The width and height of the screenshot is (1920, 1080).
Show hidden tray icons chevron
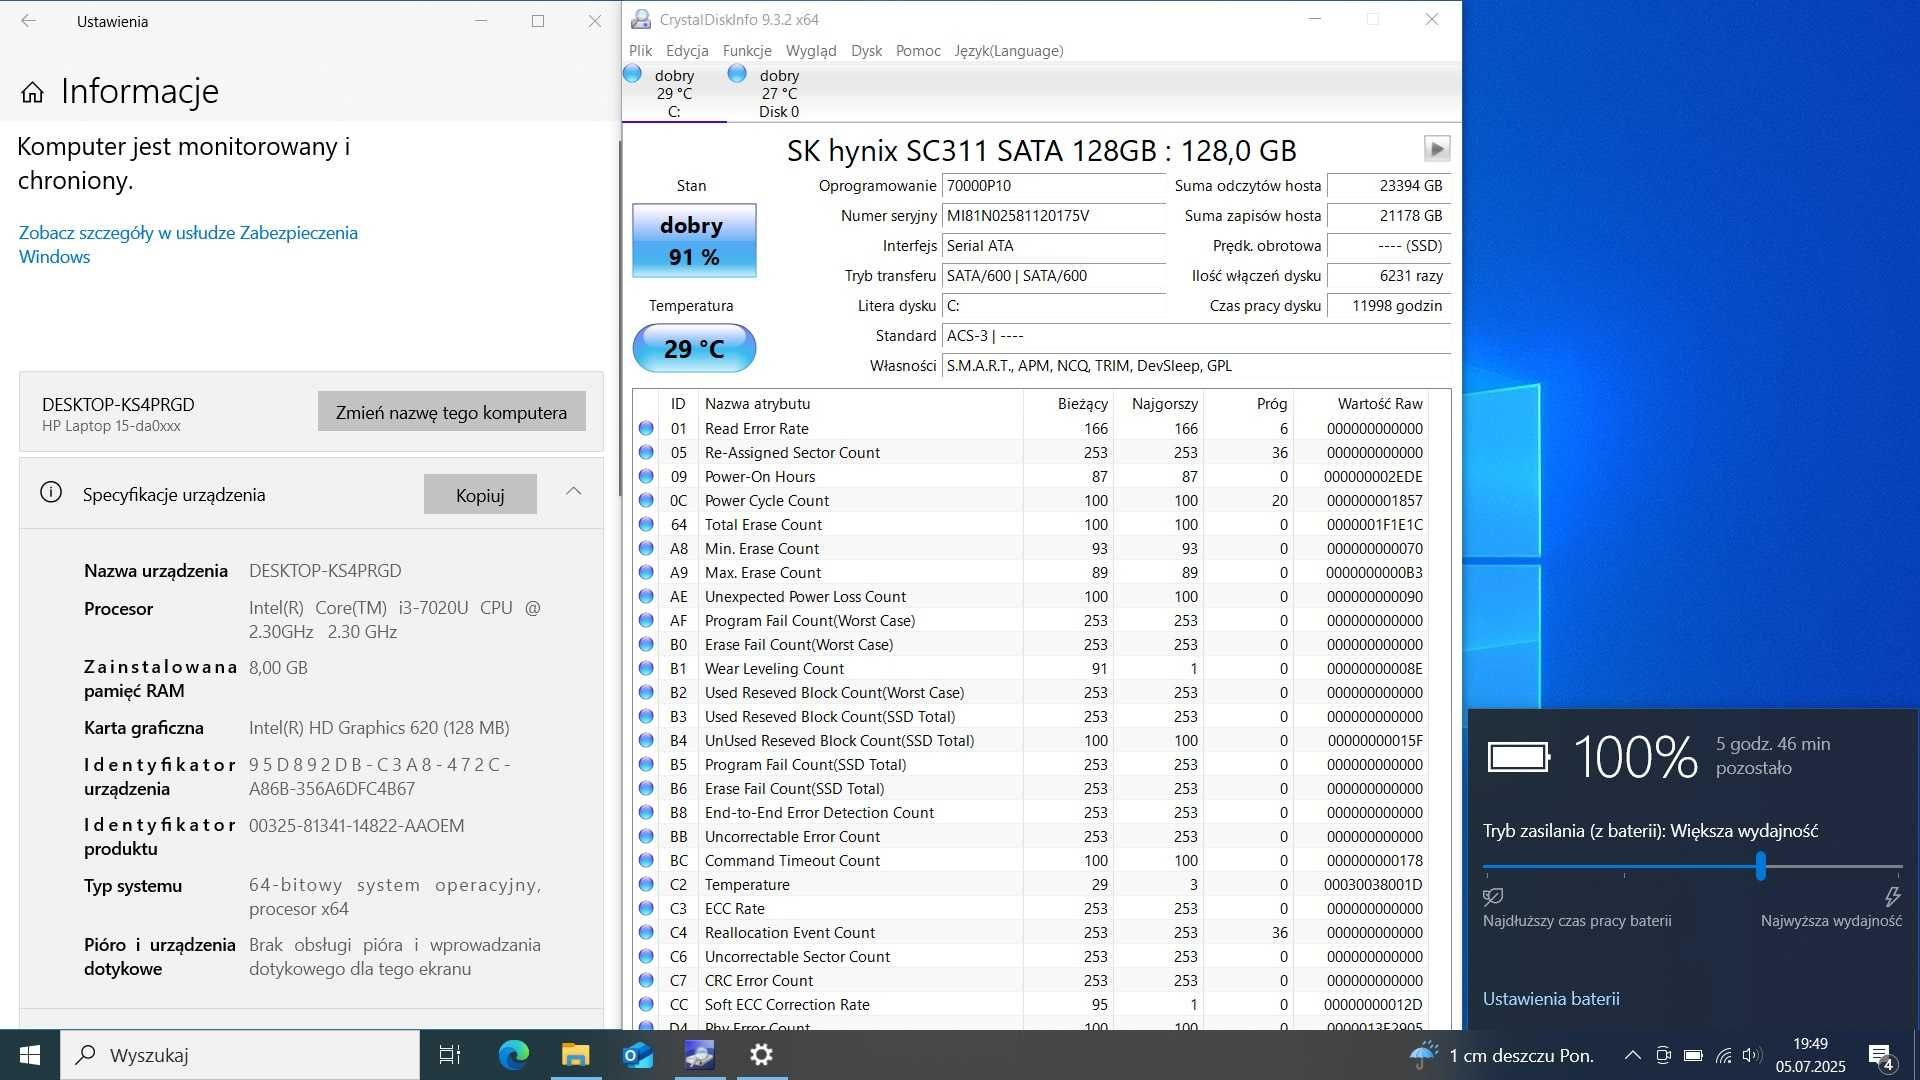[1632, 1055]
